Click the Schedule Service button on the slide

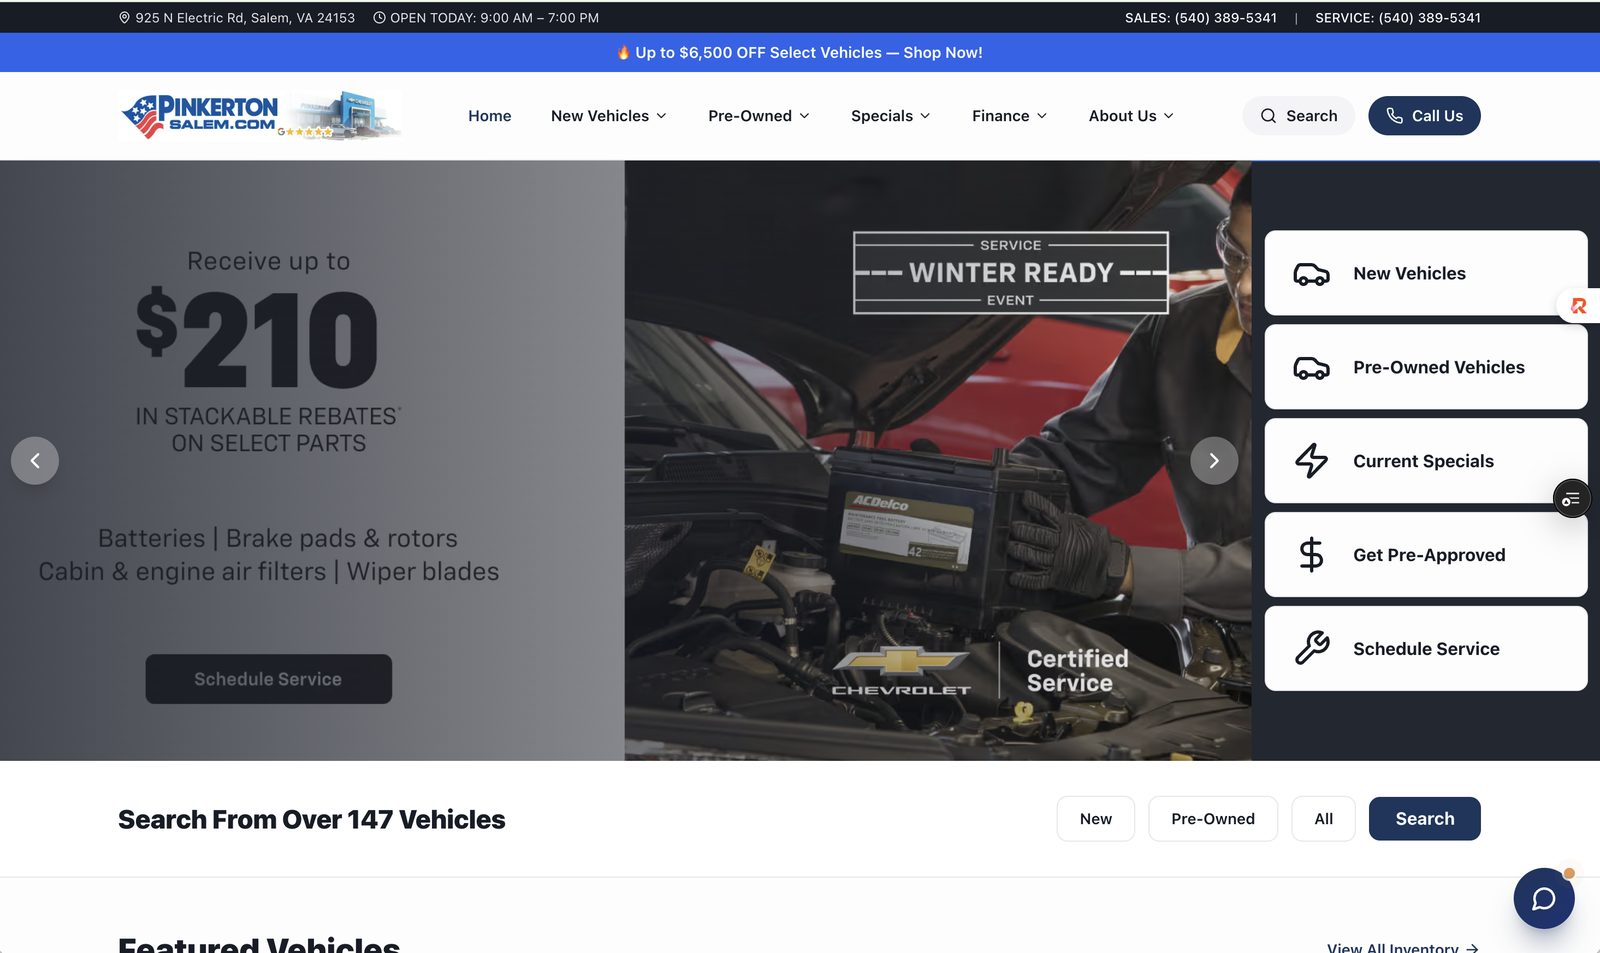pyautogui.click(x=268, y=679)
